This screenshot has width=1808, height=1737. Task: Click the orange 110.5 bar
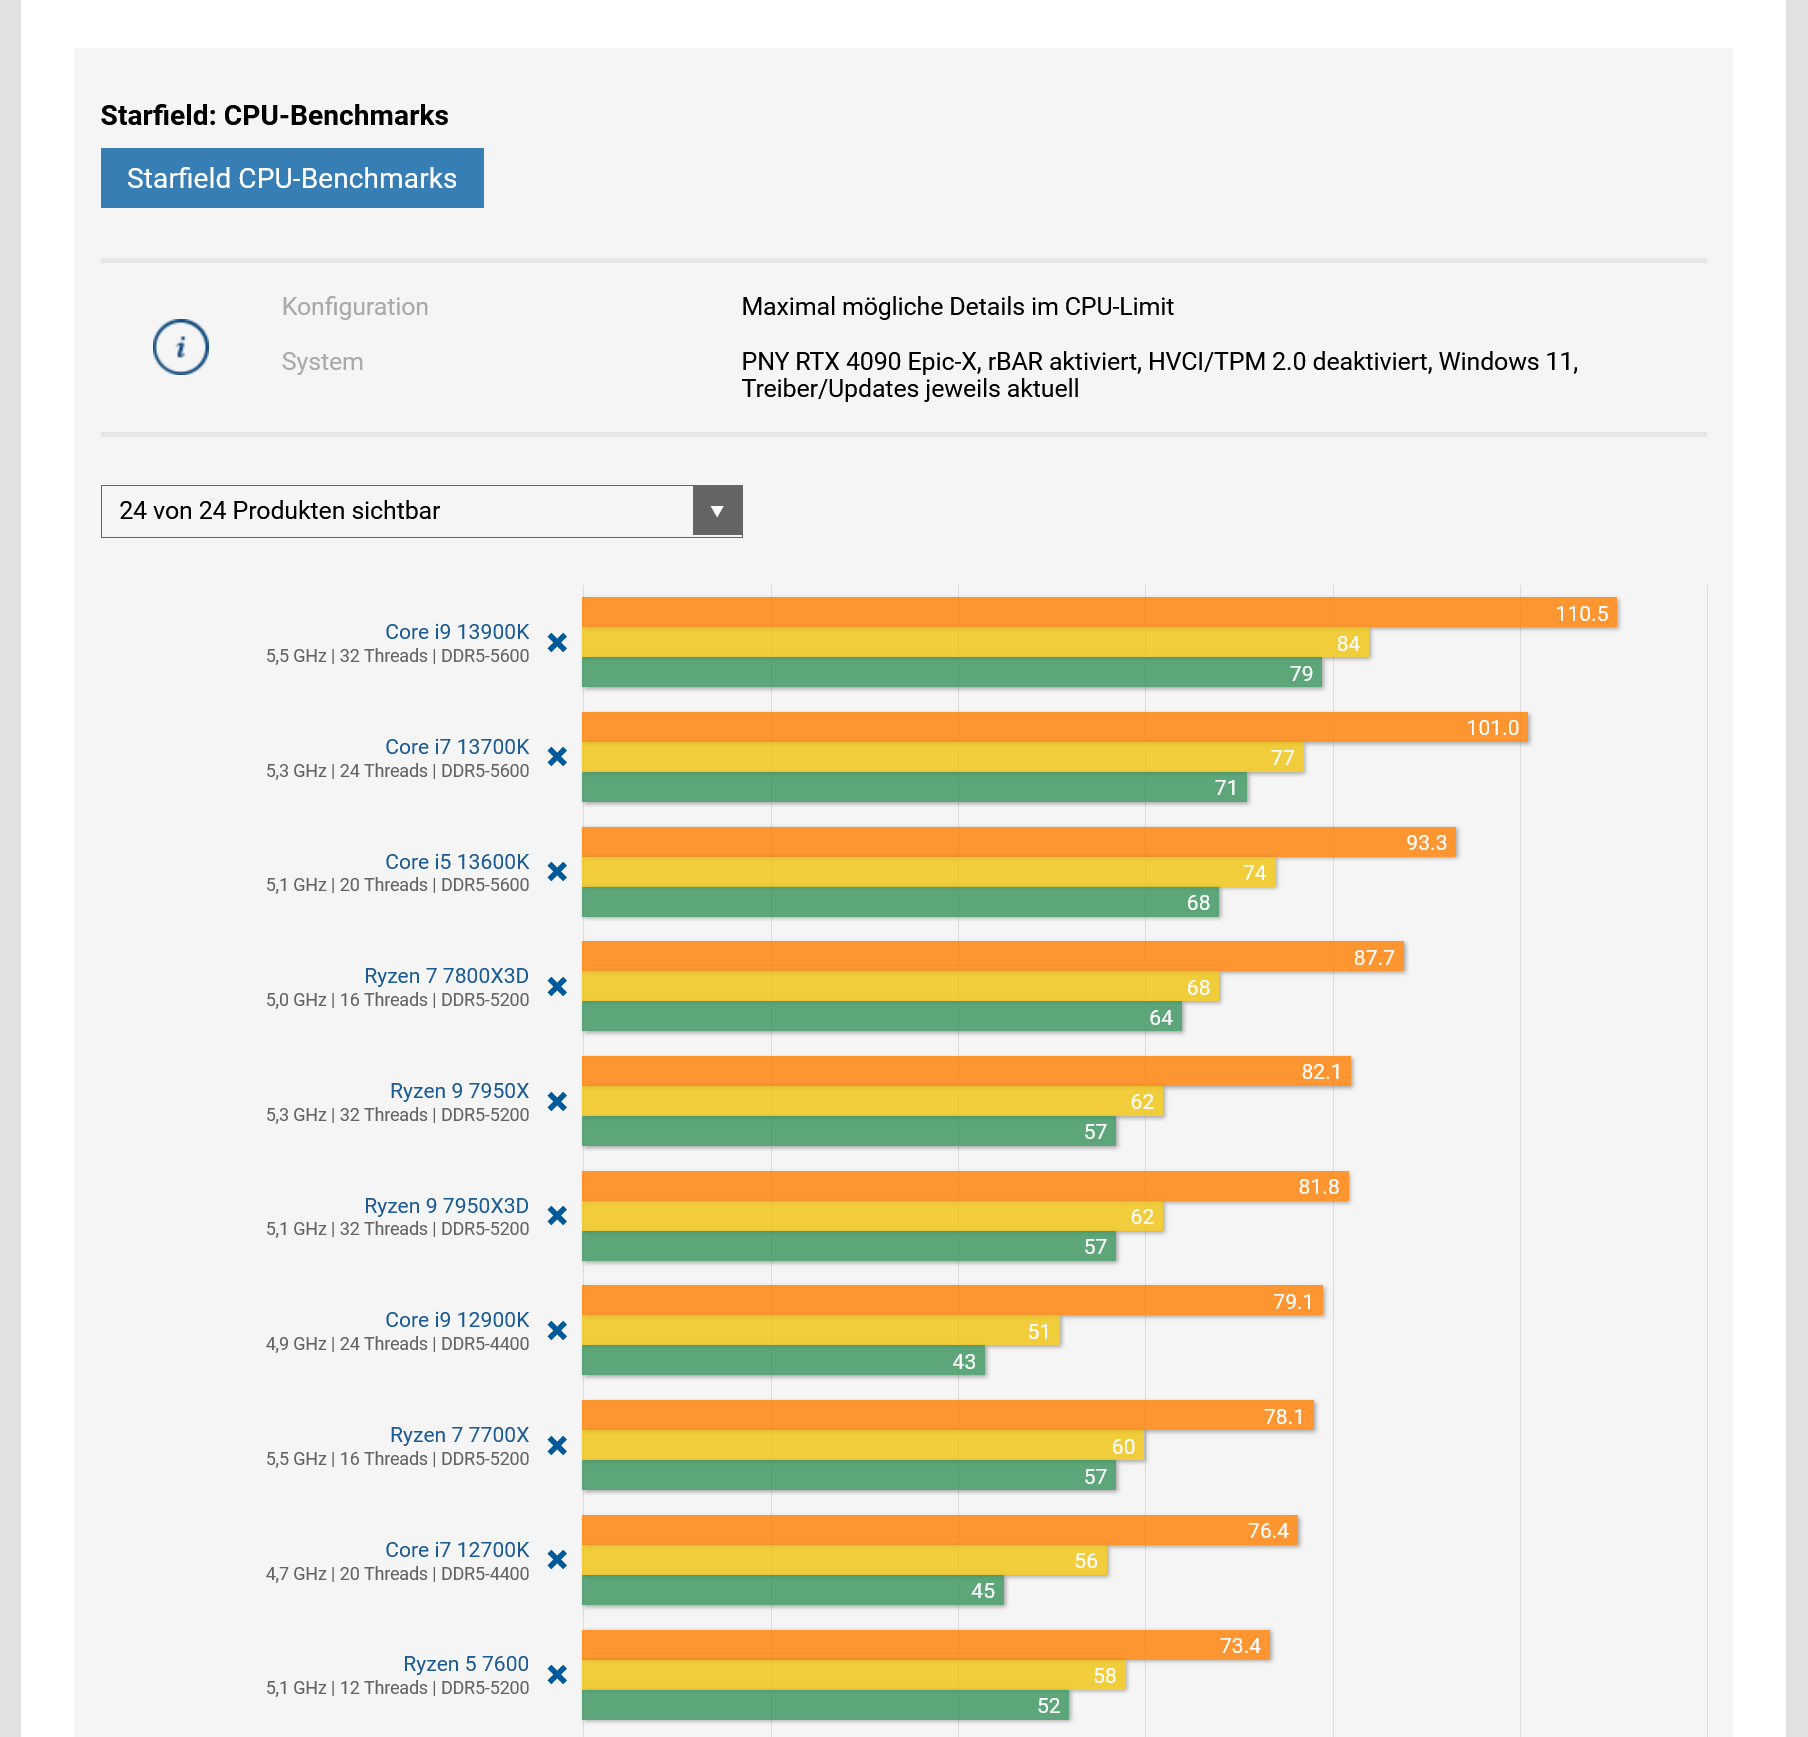click(x=1098, y=613)
